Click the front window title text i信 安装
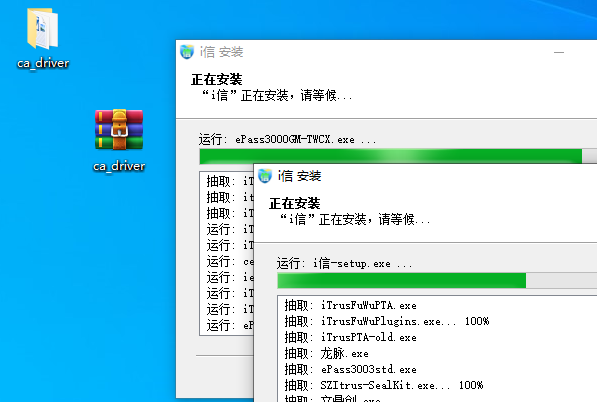 pos(299,176)
